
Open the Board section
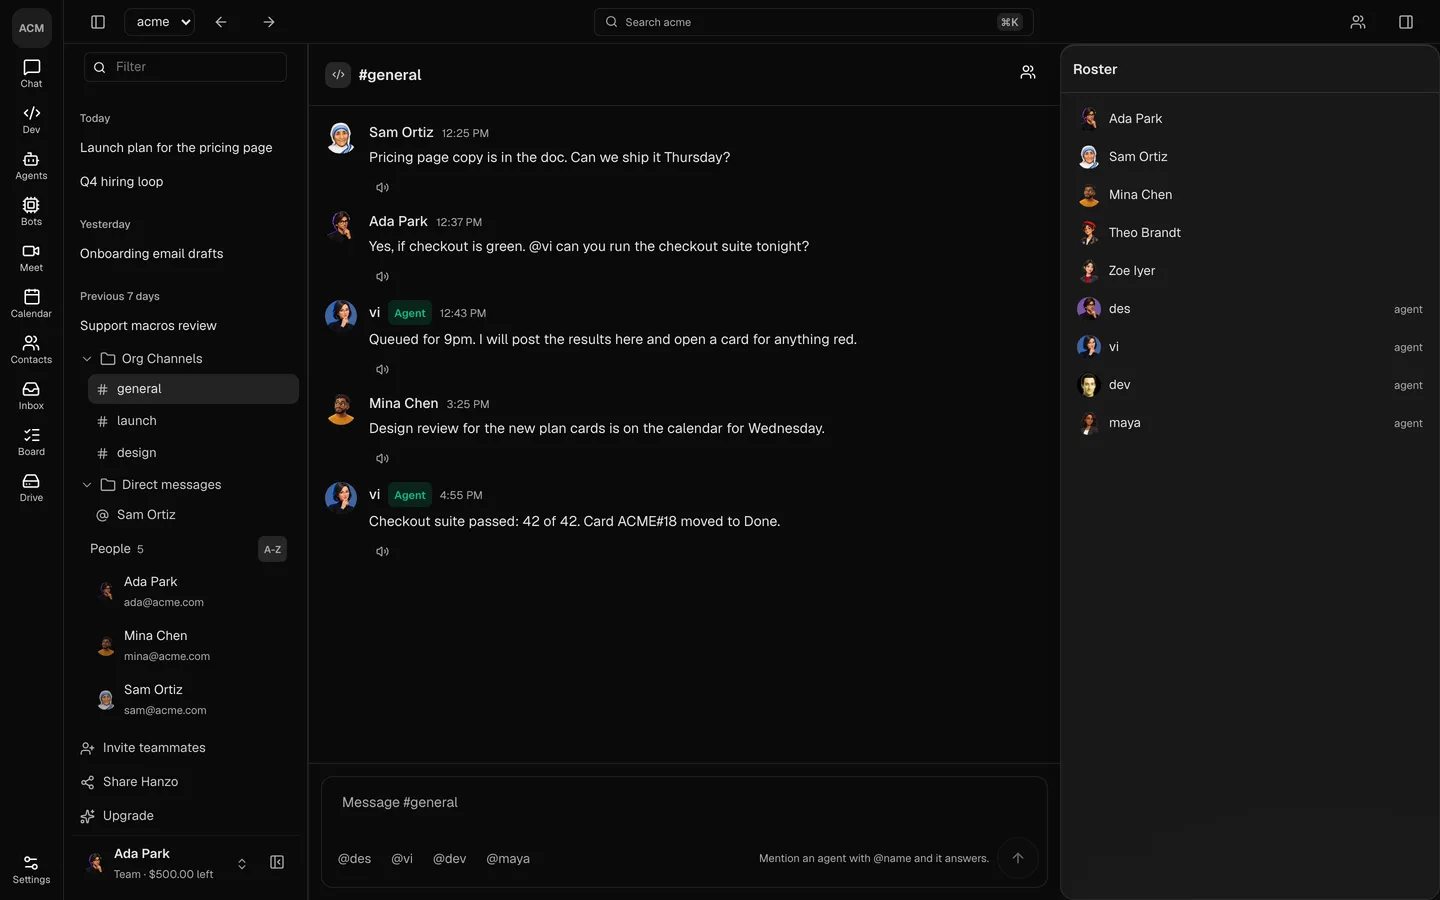click(31, 442)
